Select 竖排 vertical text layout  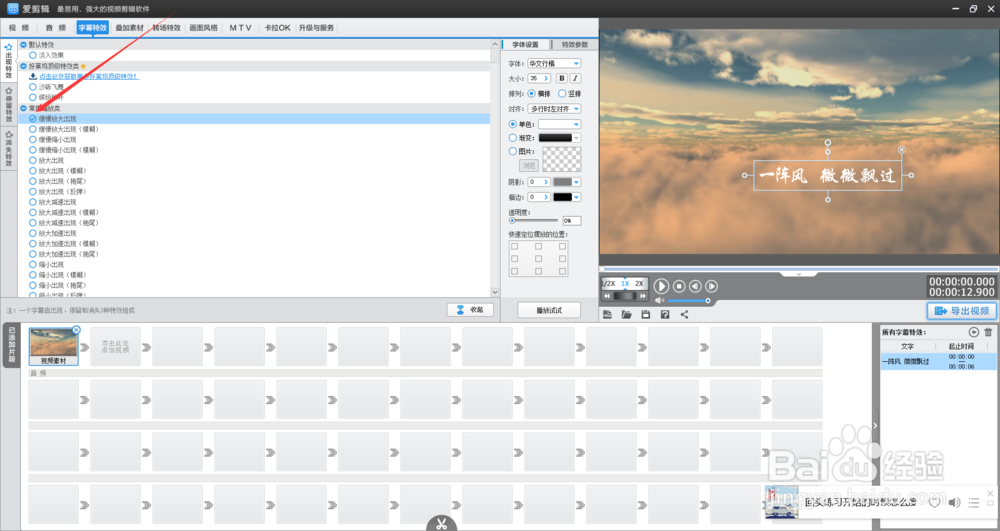562,94
